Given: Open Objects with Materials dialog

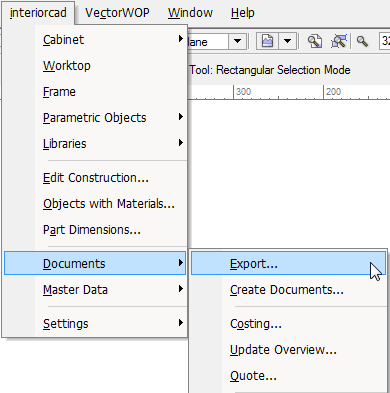Looking at the screenshot, I should [95, 204].
